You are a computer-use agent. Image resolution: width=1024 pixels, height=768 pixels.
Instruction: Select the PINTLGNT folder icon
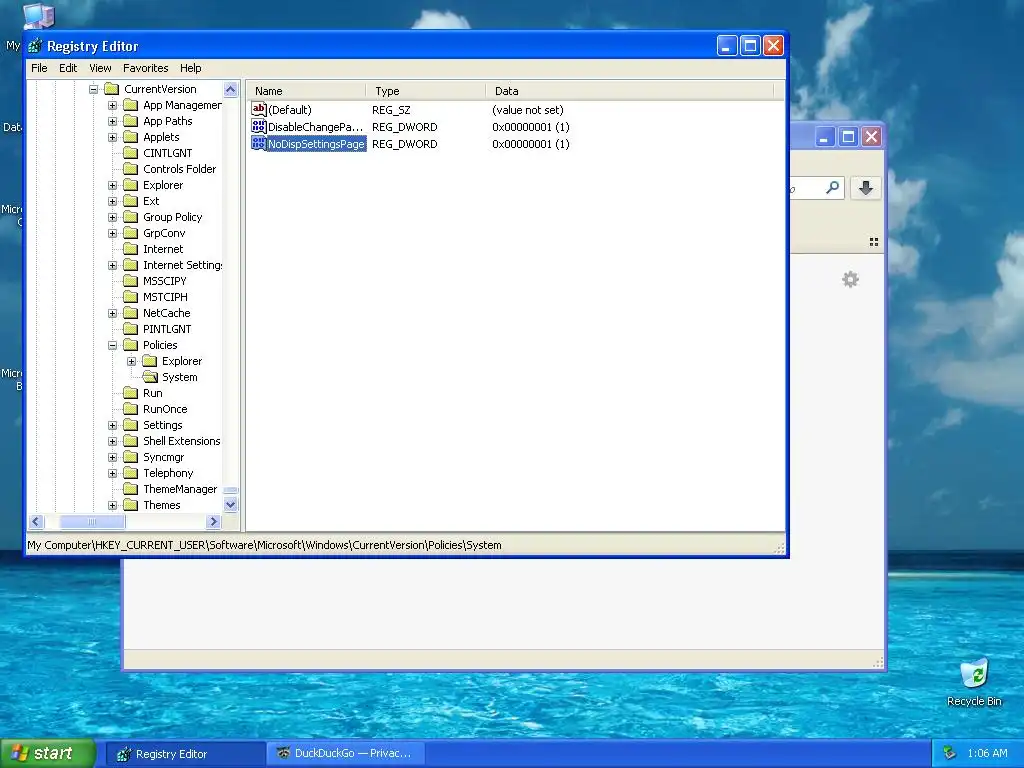pyautogui.click(x=131, y=328)
